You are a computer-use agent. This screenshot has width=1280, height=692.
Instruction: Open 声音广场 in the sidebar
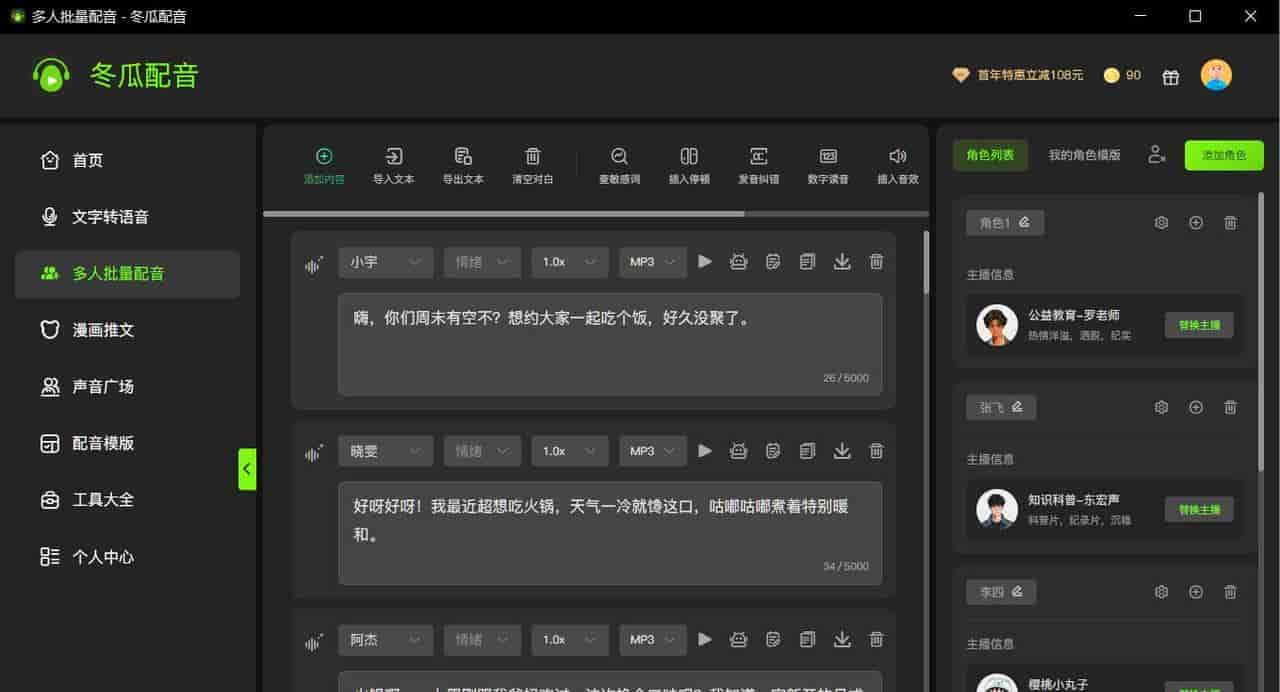click(x=127, y=386)
